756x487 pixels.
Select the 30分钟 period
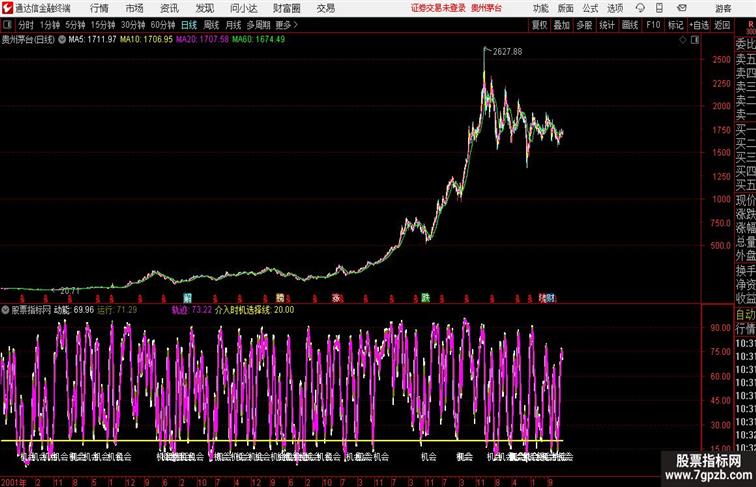point(133,25)
